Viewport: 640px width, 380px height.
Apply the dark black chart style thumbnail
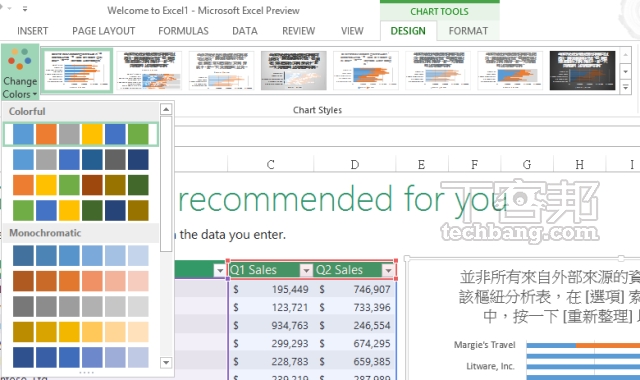point(582,71)
